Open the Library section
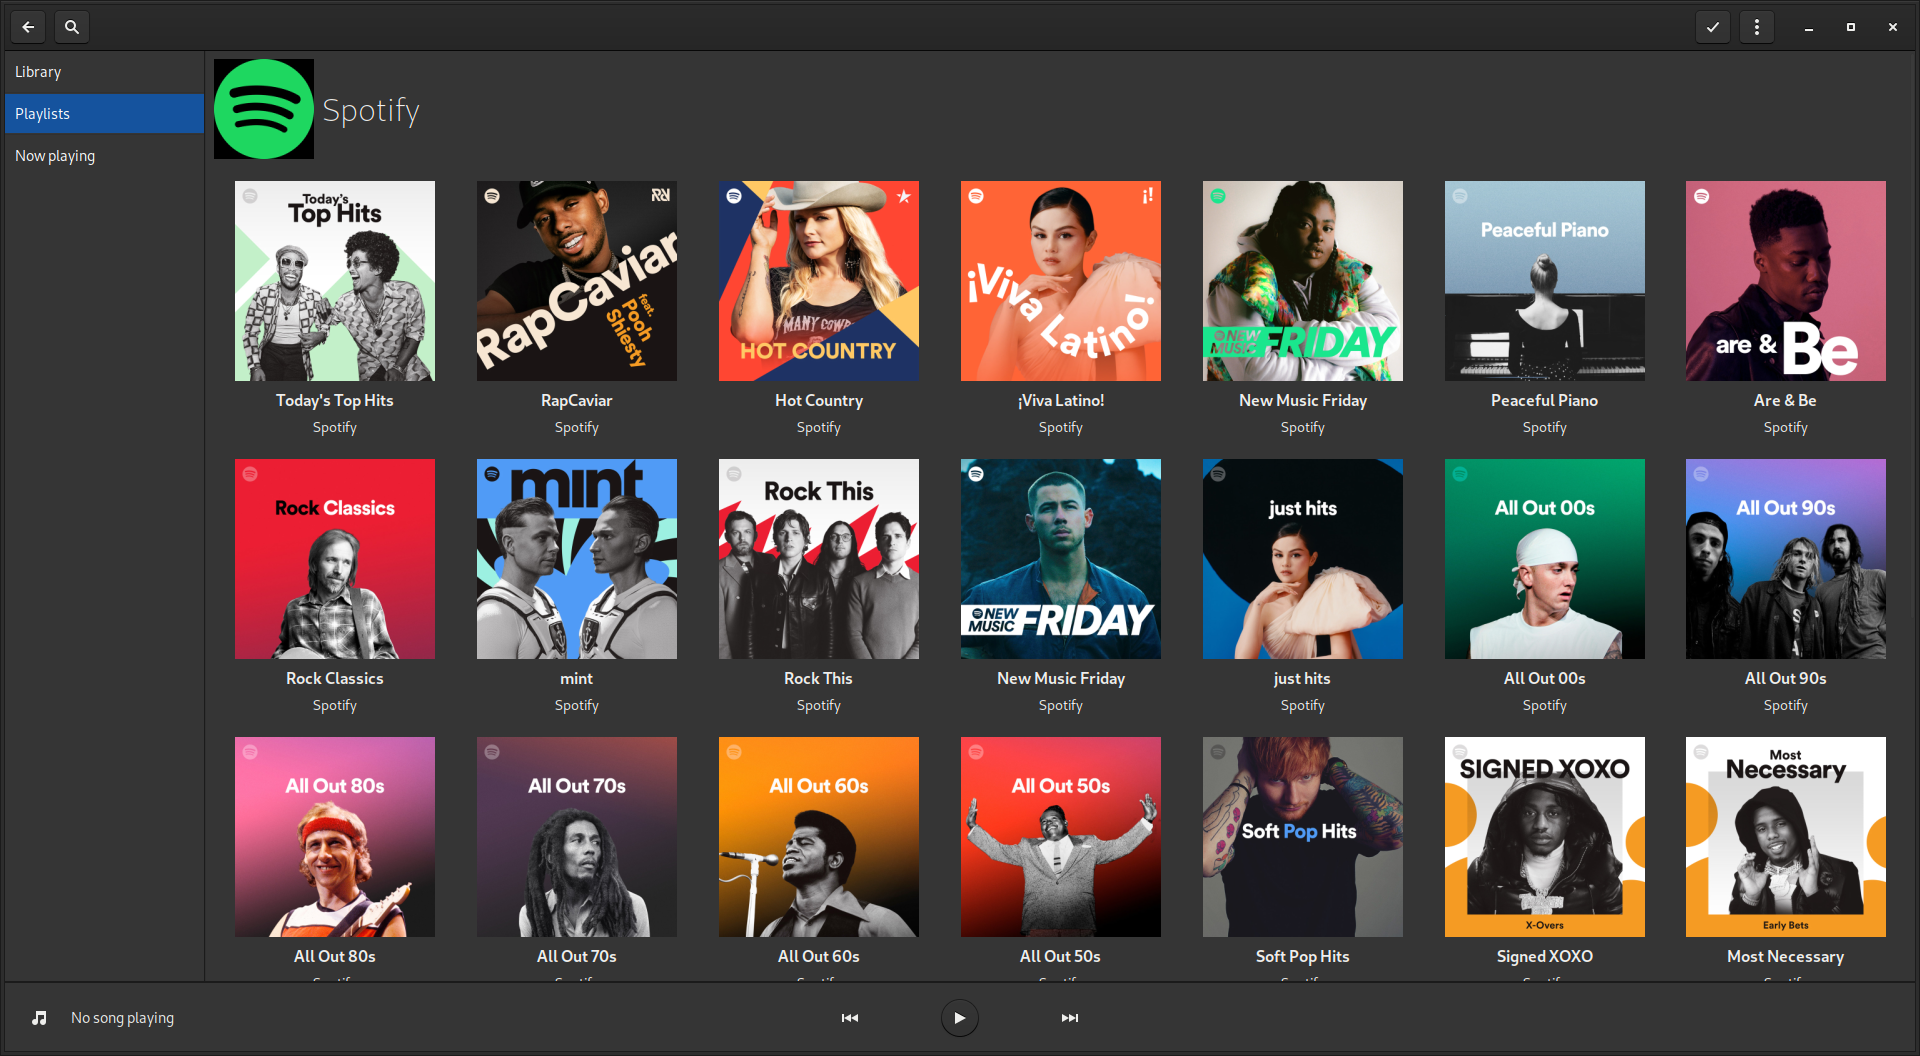Screen dimensions: 1920x1056 click(x=104, y=72)
